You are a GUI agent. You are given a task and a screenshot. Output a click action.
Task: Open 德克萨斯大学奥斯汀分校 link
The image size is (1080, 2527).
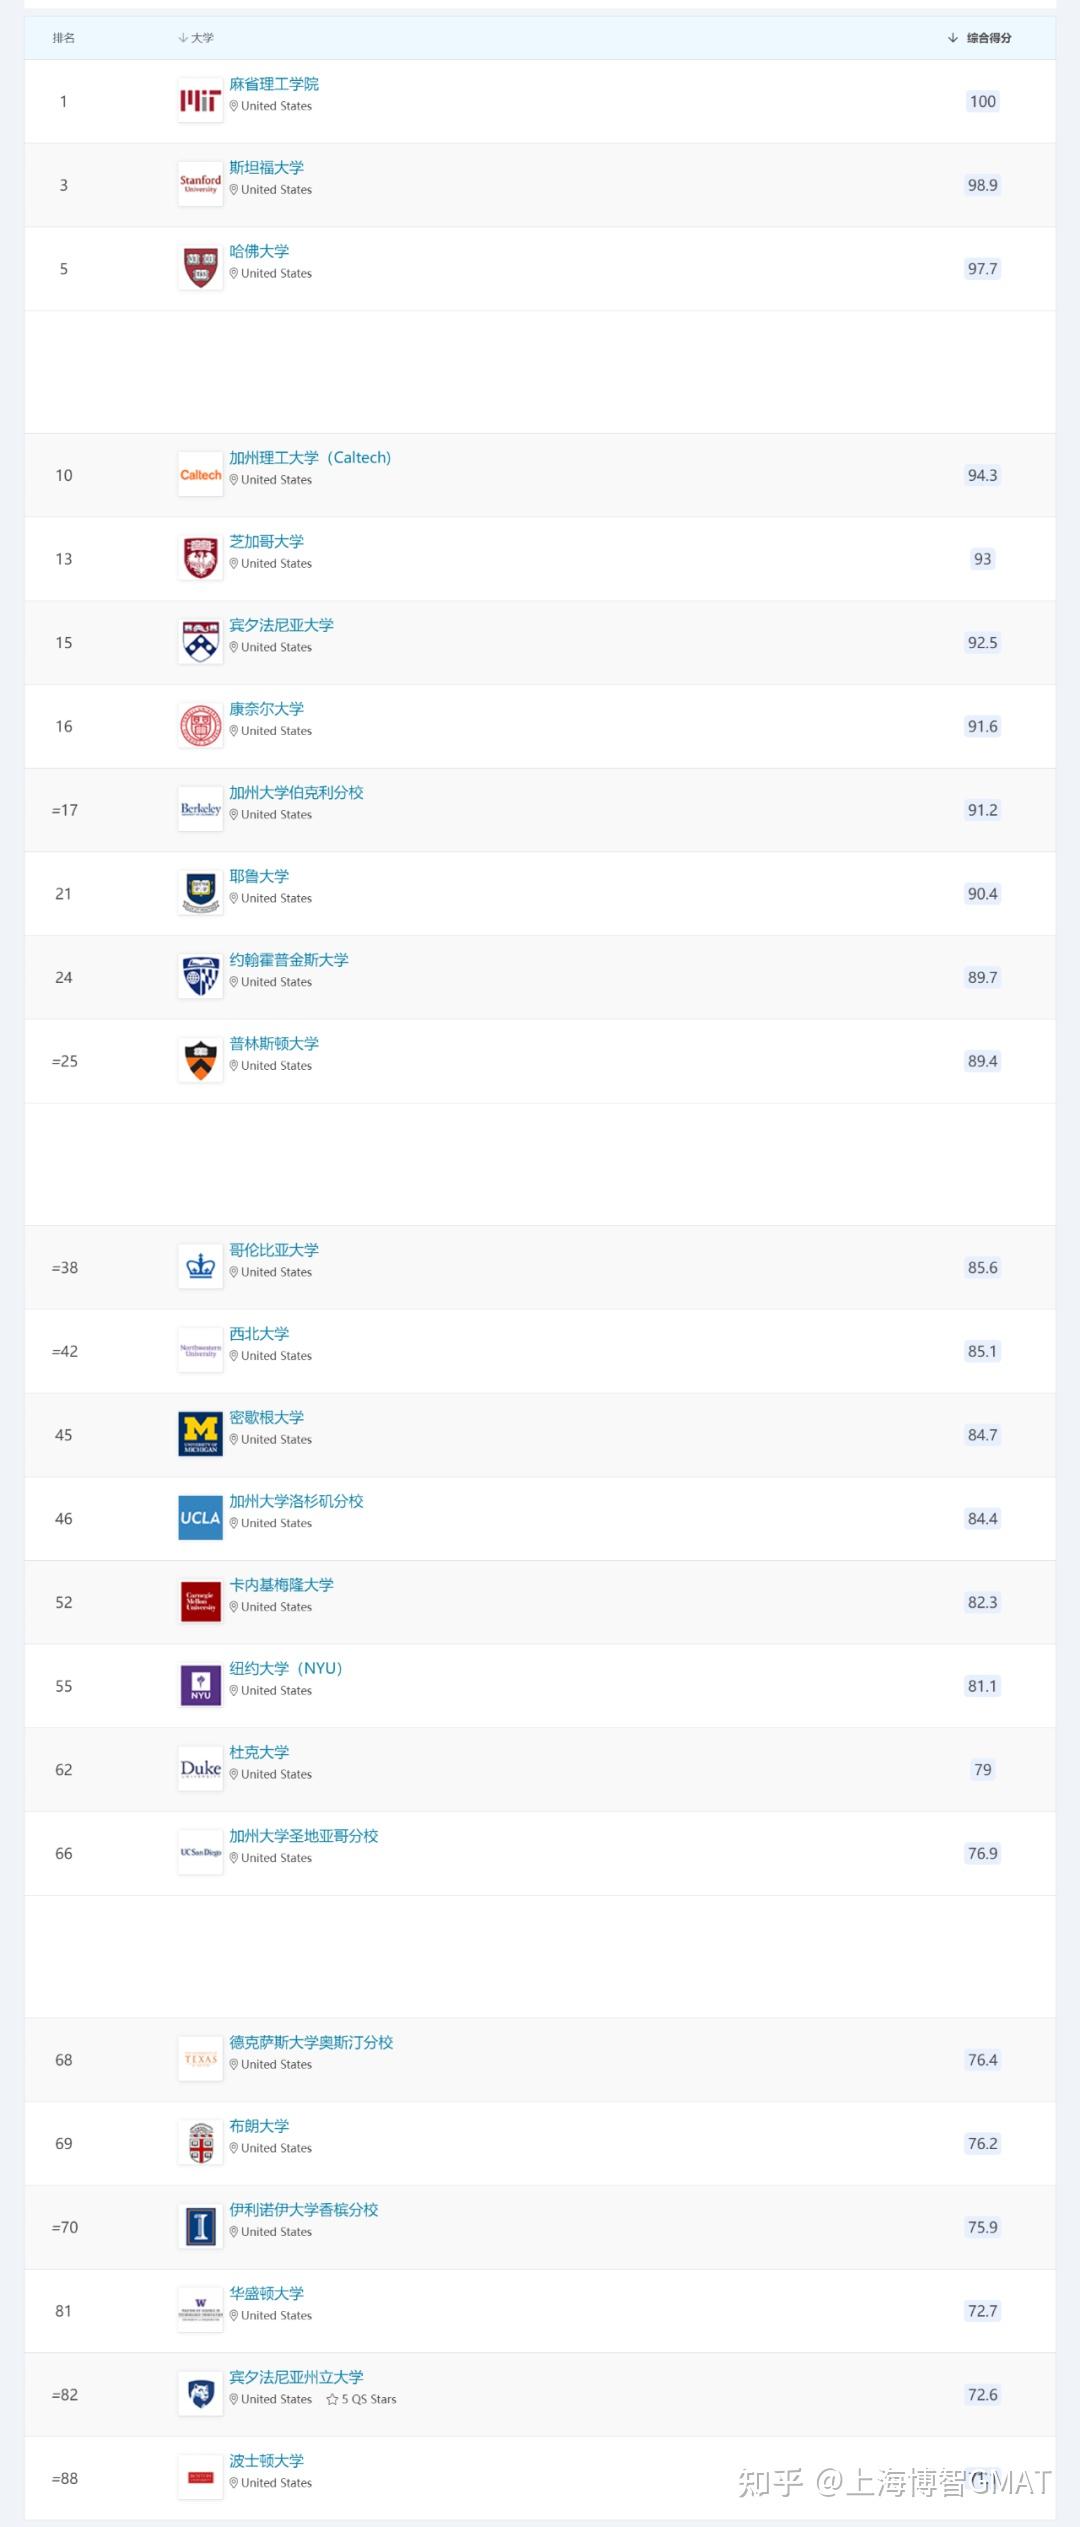(x=311, y=2042)
